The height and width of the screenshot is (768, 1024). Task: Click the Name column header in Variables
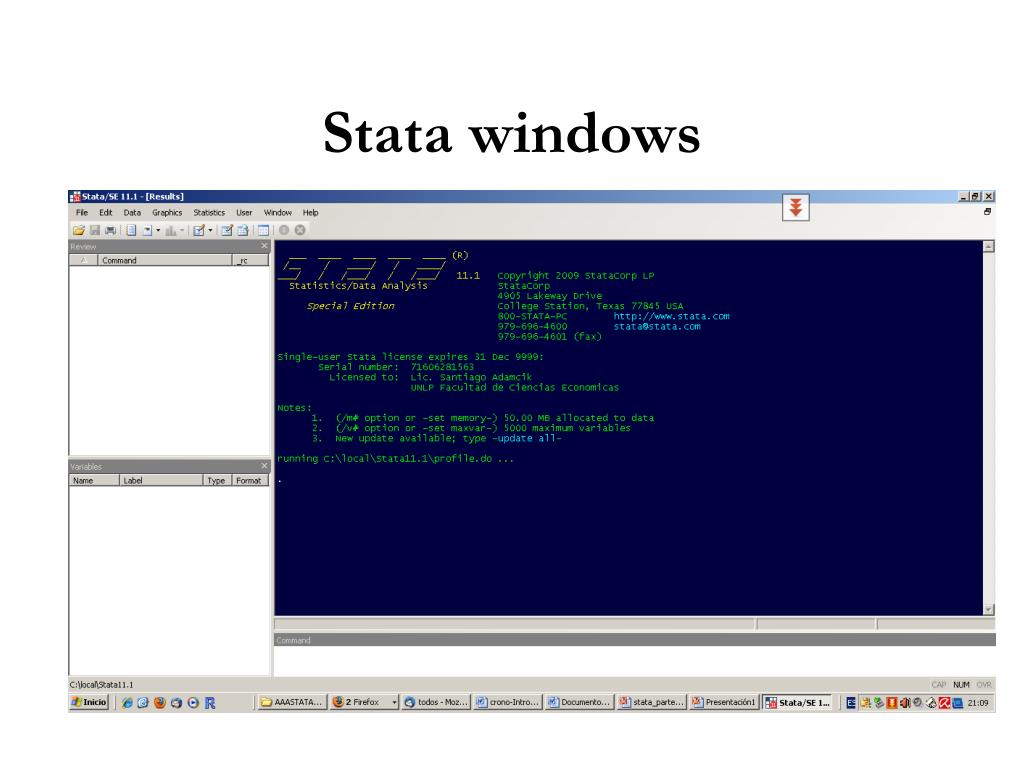coord(94,480)
